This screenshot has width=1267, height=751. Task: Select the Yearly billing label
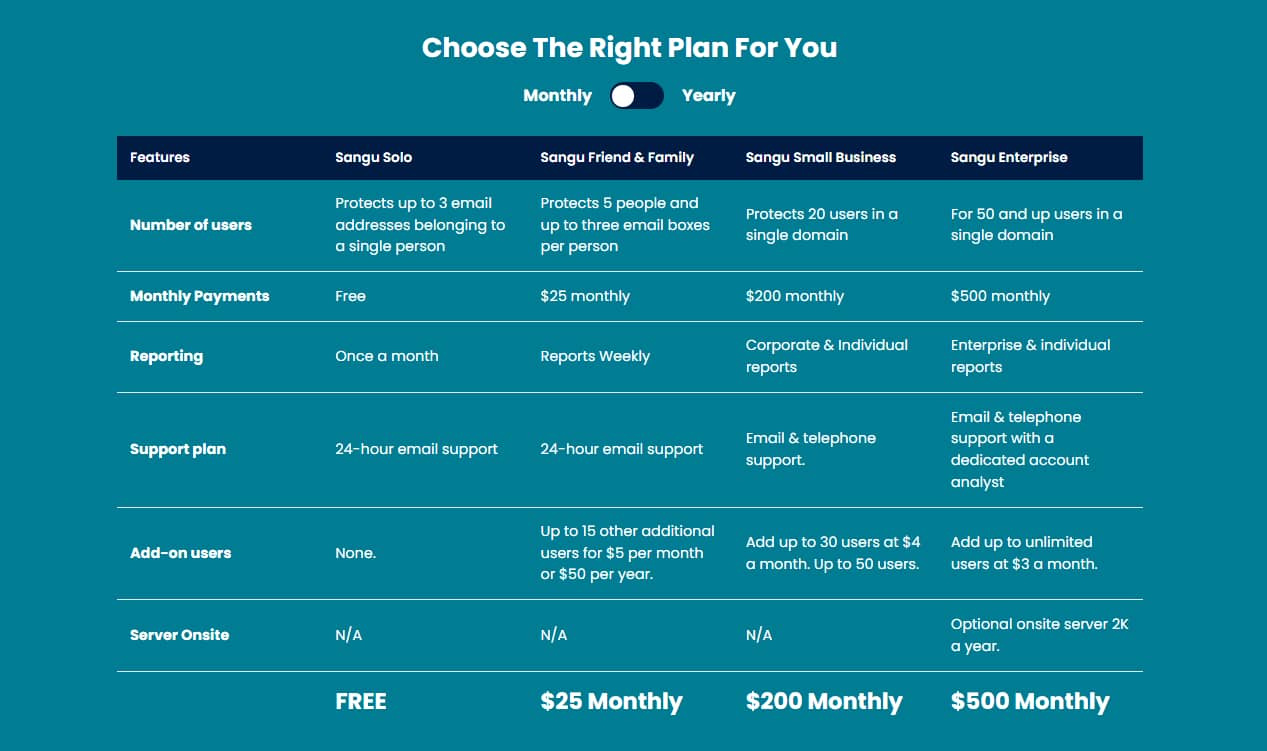tap(708, 96)
